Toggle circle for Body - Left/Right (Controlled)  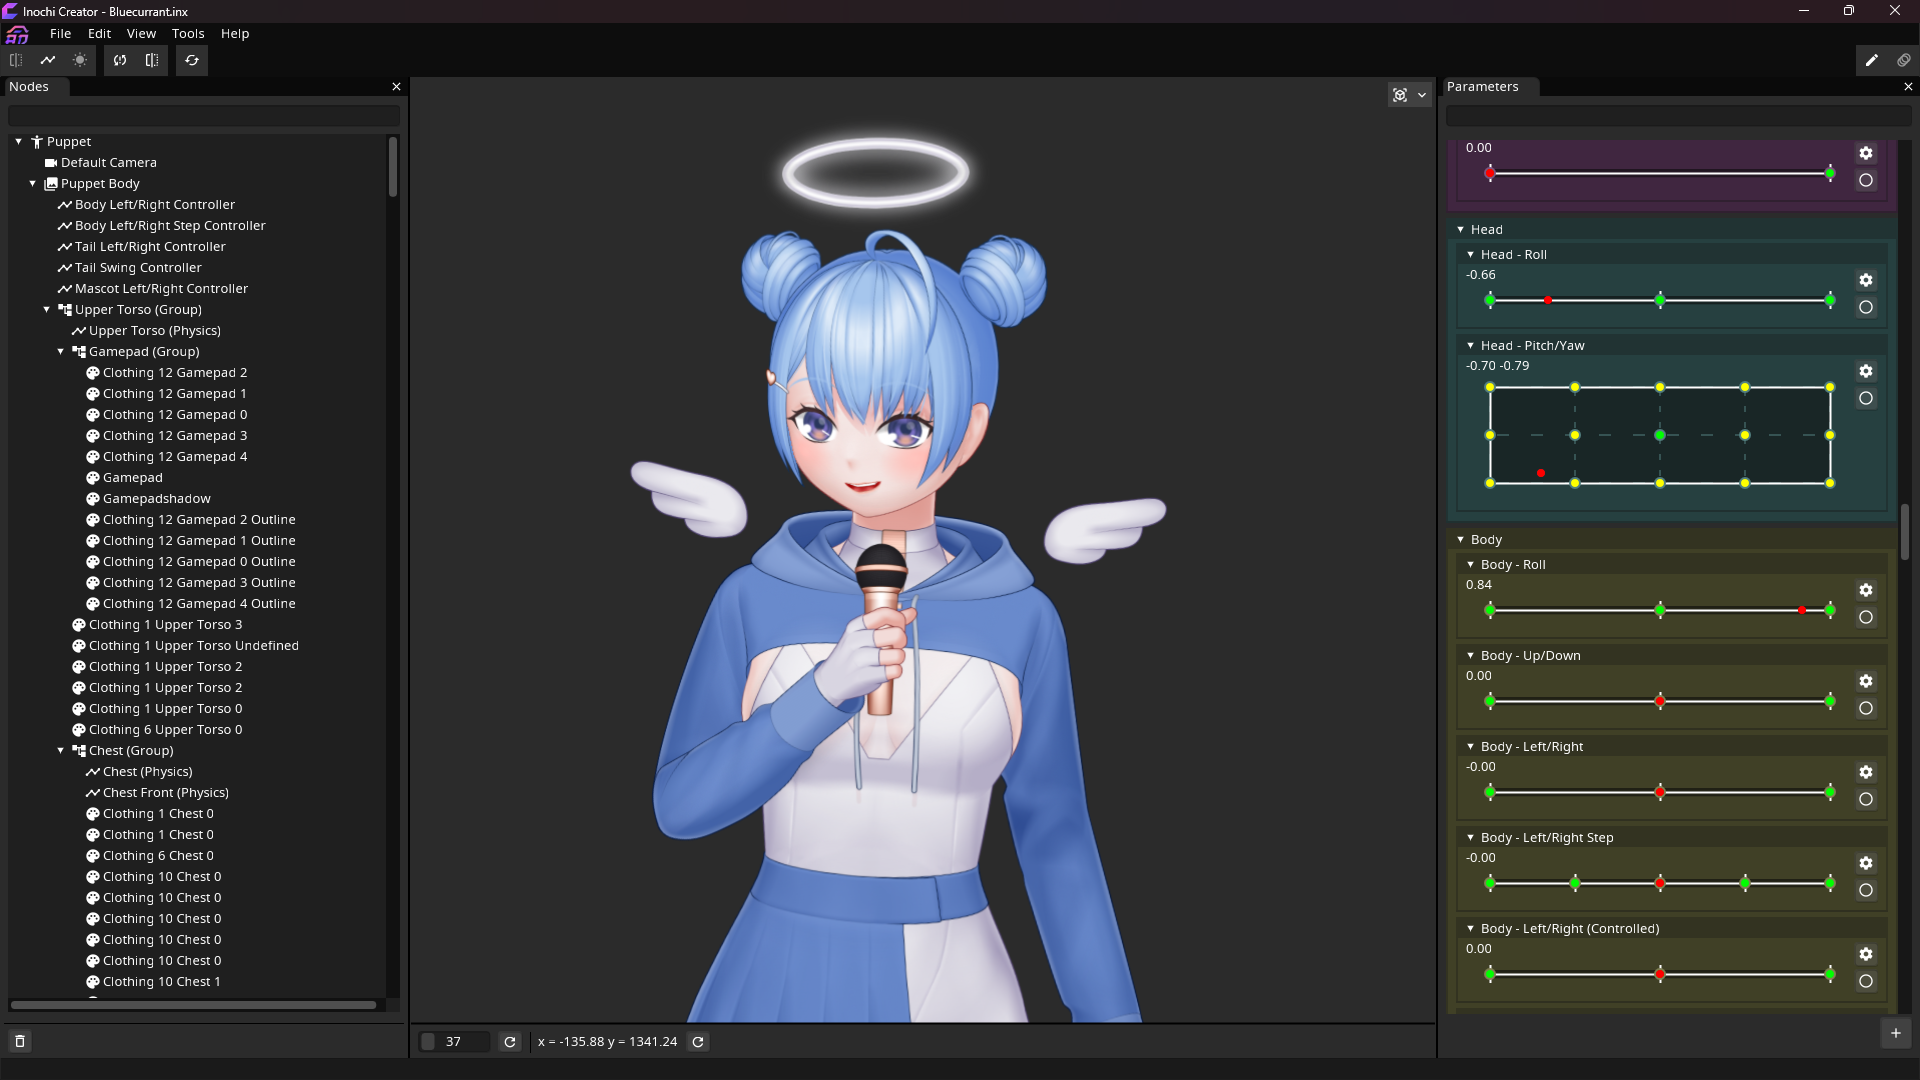tap(1866, 981)
